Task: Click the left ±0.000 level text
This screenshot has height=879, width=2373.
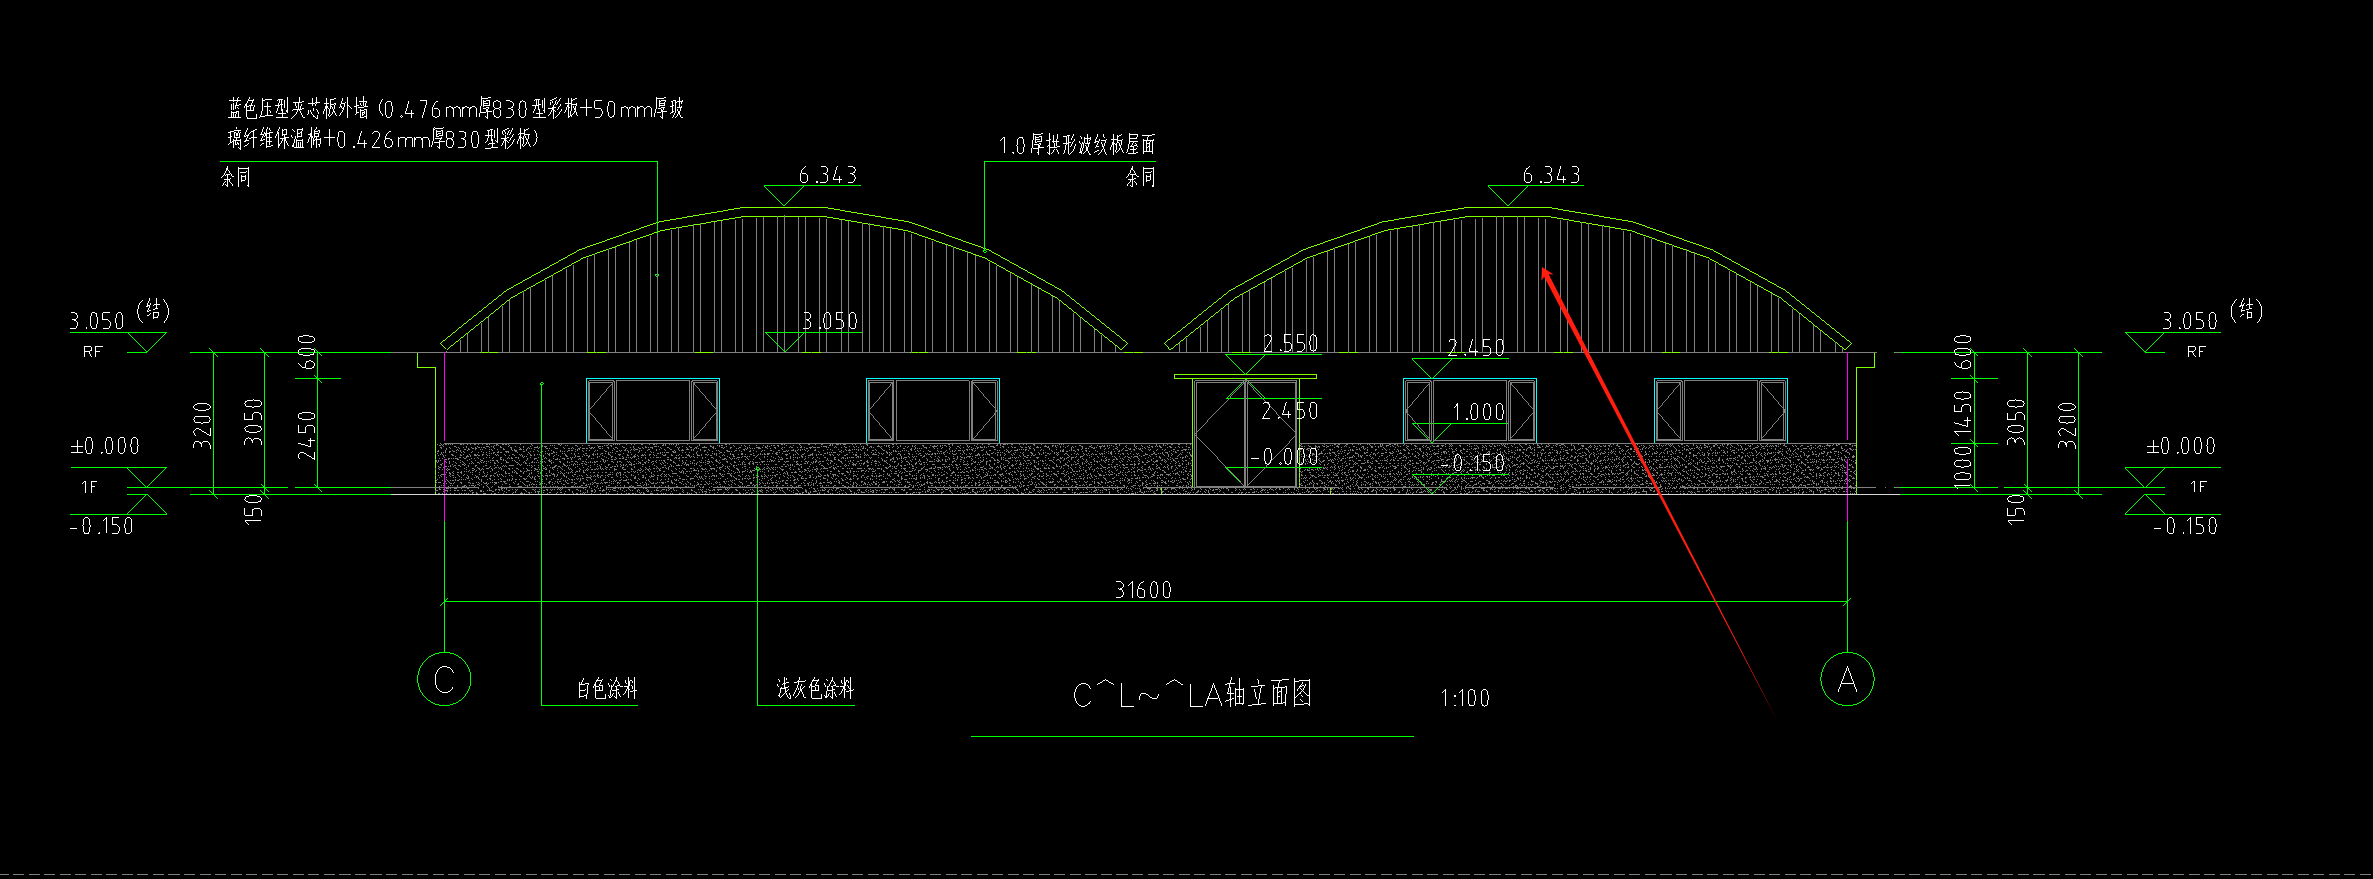Action: tap(105, 446)
